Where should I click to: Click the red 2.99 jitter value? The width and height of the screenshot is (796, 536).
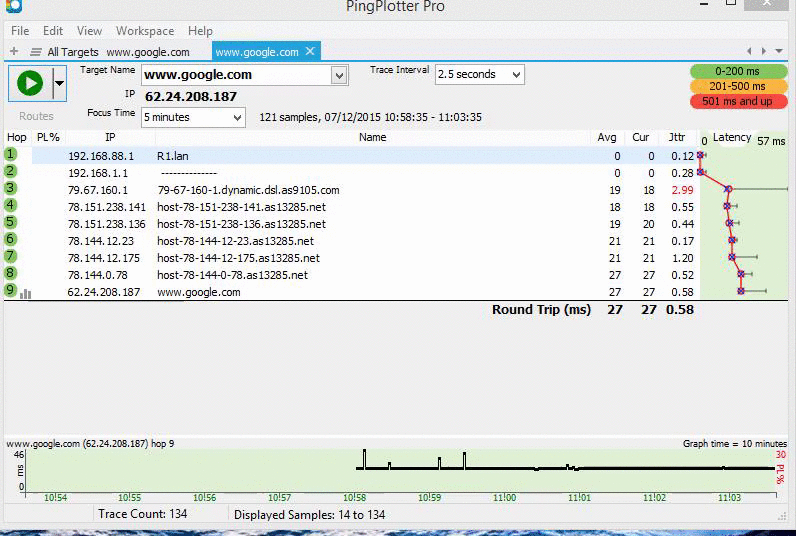pyautogui.click(x=682, y=190)
